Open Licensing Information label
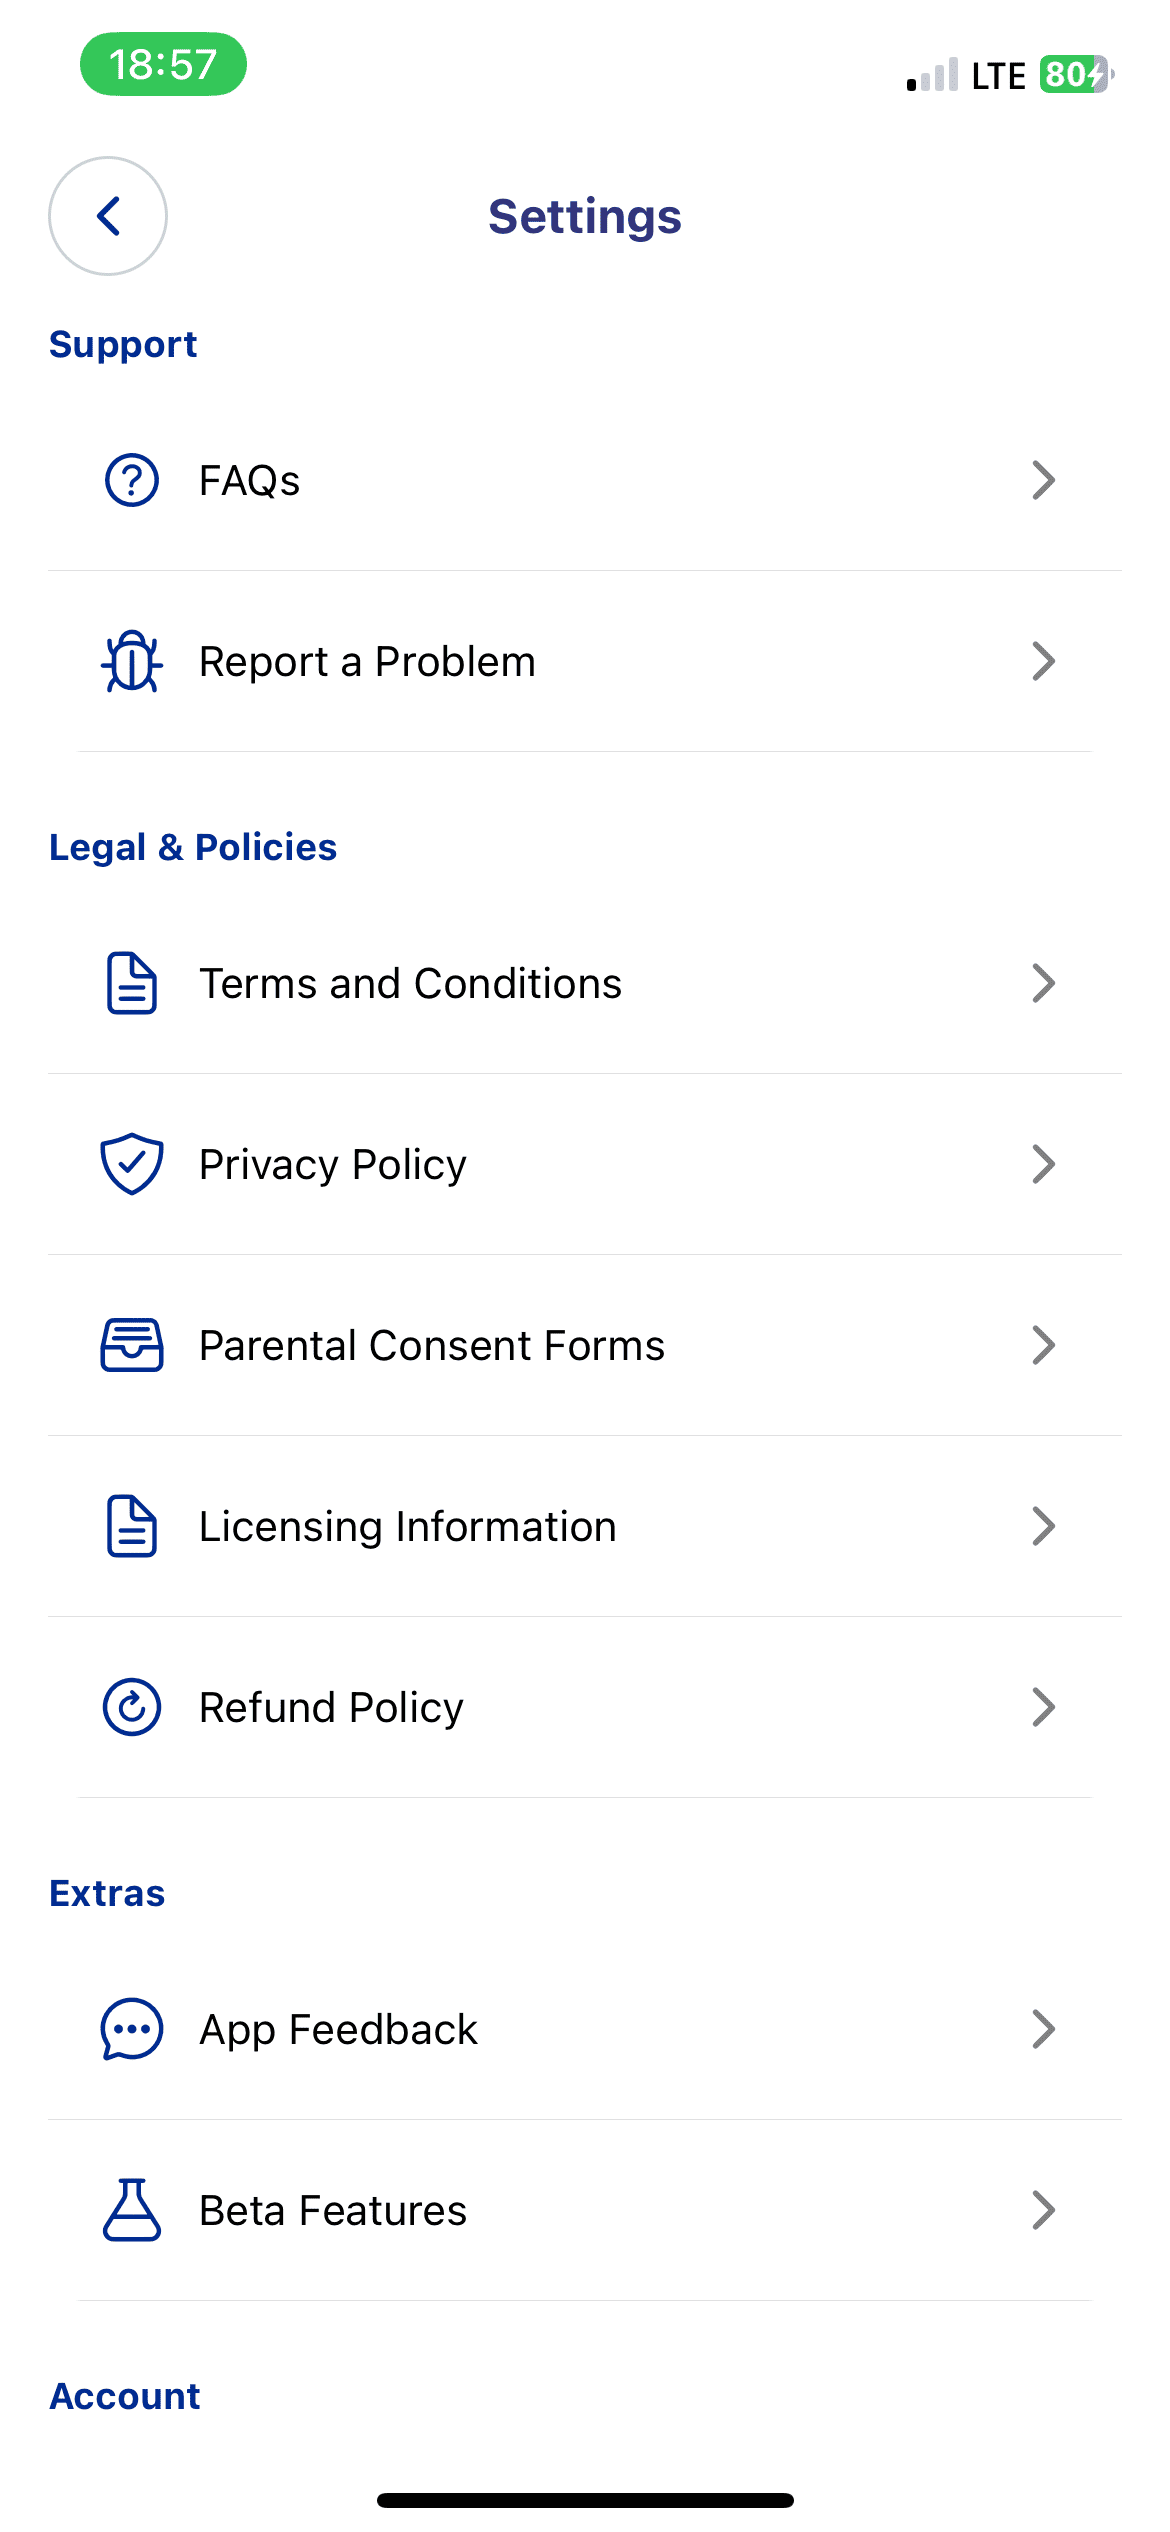Image resolution: width=1170 pixels, height=2532 pixels. (x=407, y=1526)
